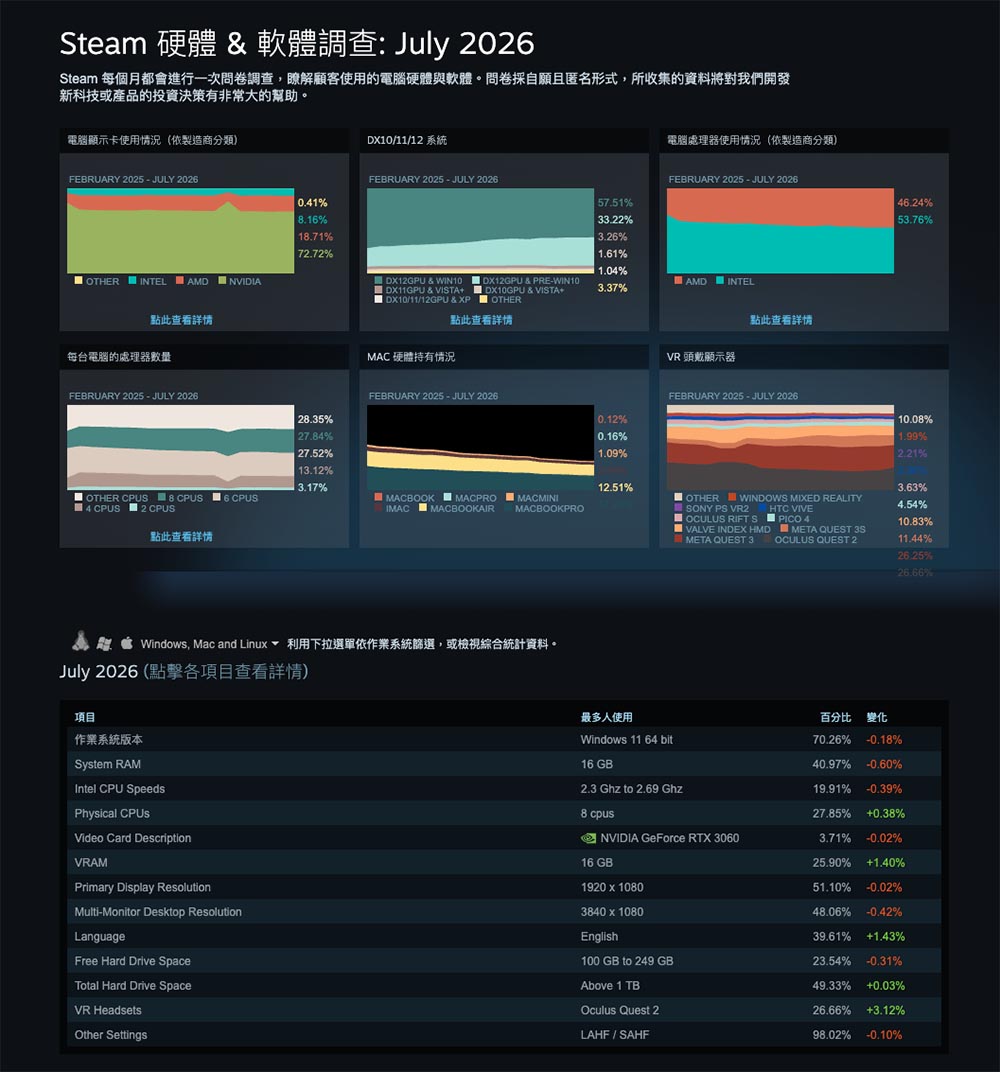The height and width of the screenshot is (1072, 1000).
Task: Expand the Language row
Action: tap(504, 937)
